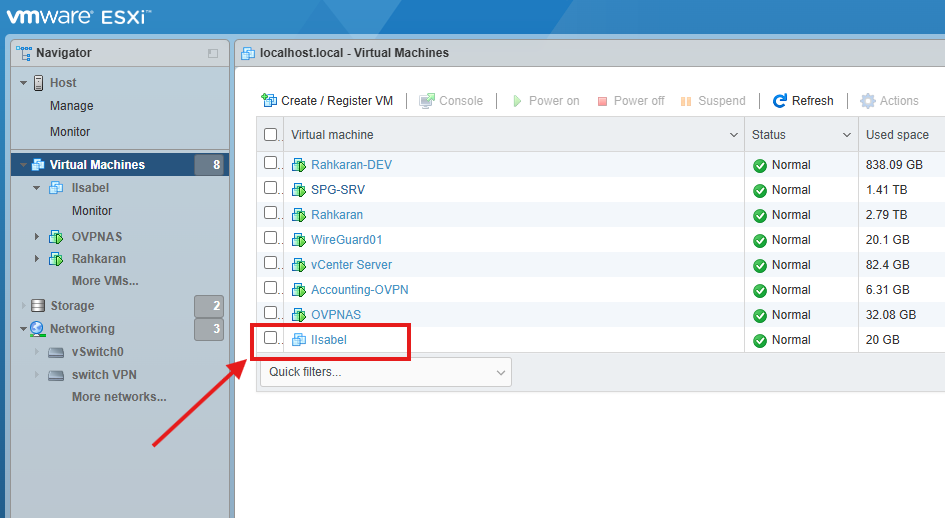945x518 pixels.
Task: Click the Actions gear icon
Action: (x=867, y=101)
